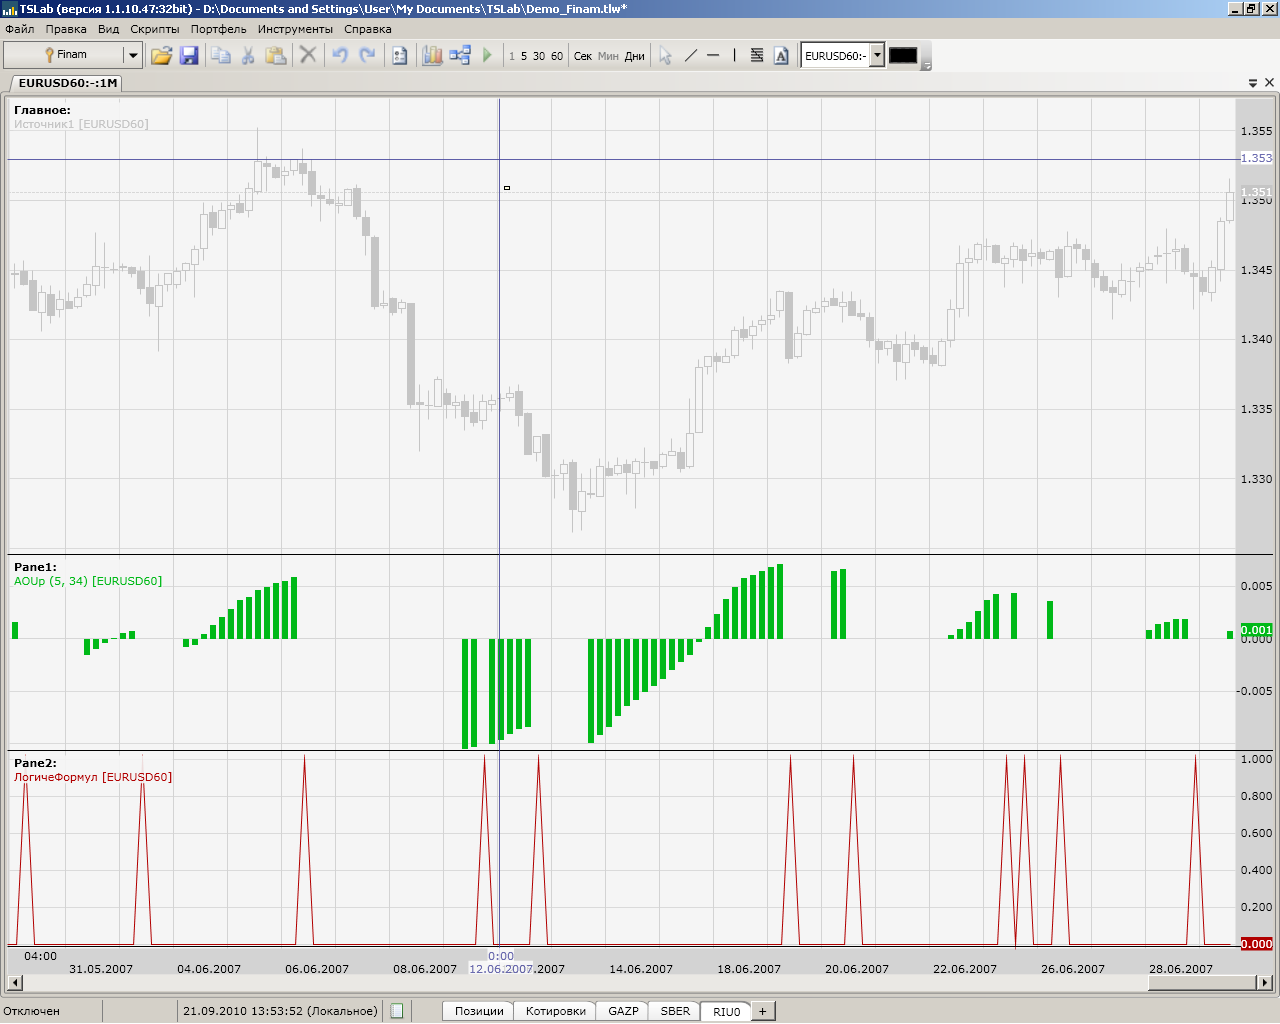Click the 1.353 price level marker
This screenshot has height=1024, width=1280.
pos(1257,158)
